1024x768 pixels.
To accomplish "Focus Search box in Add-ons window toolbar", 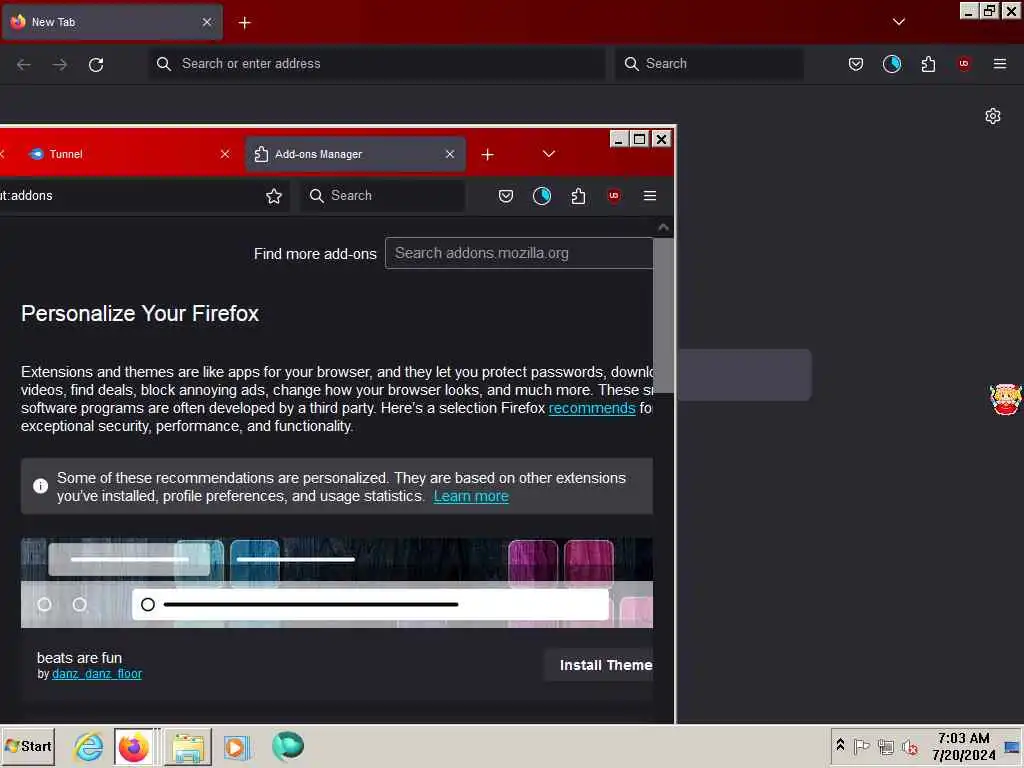I will coord(382,196).
